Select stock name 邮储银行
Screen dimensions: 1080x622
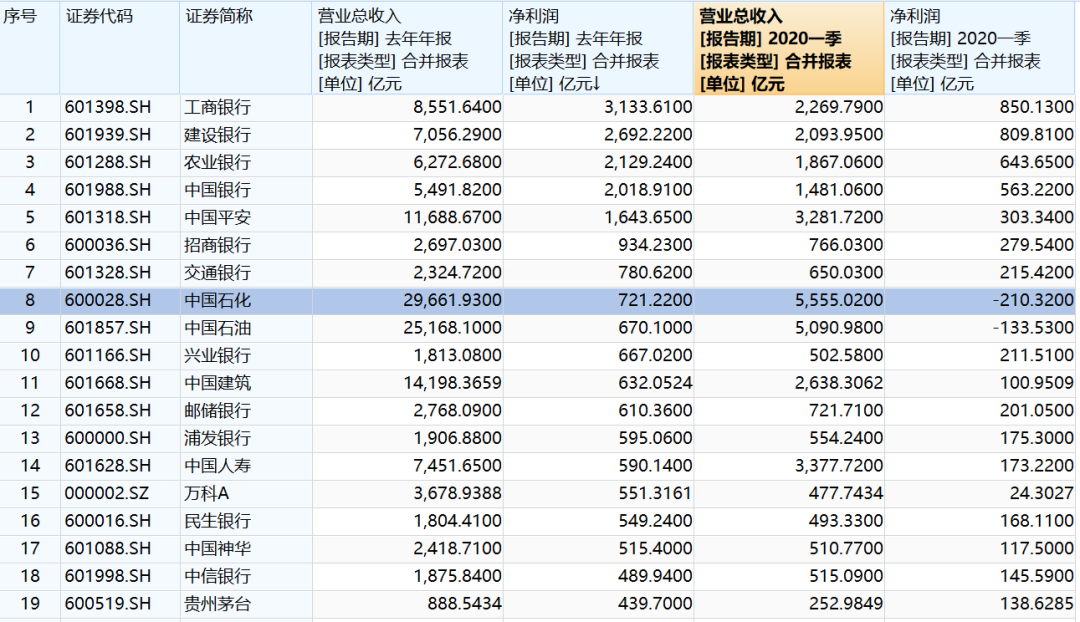coord(218,411)
